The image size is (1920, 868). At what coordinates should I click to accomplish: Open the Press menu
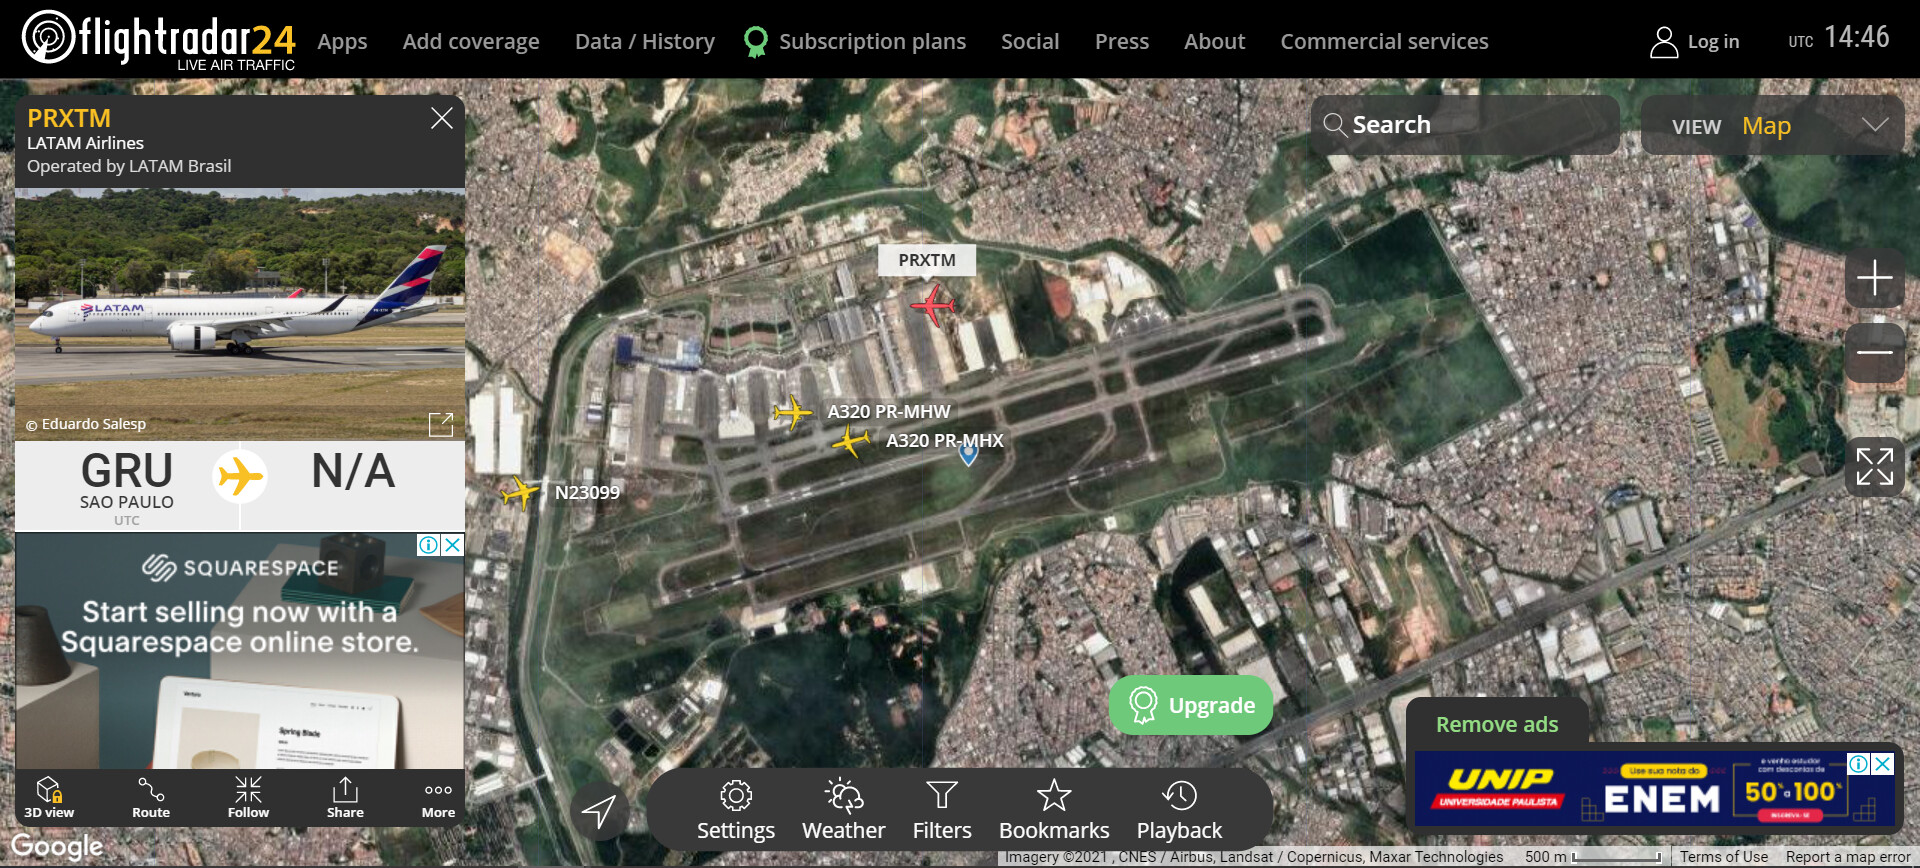click(1122, 41)
